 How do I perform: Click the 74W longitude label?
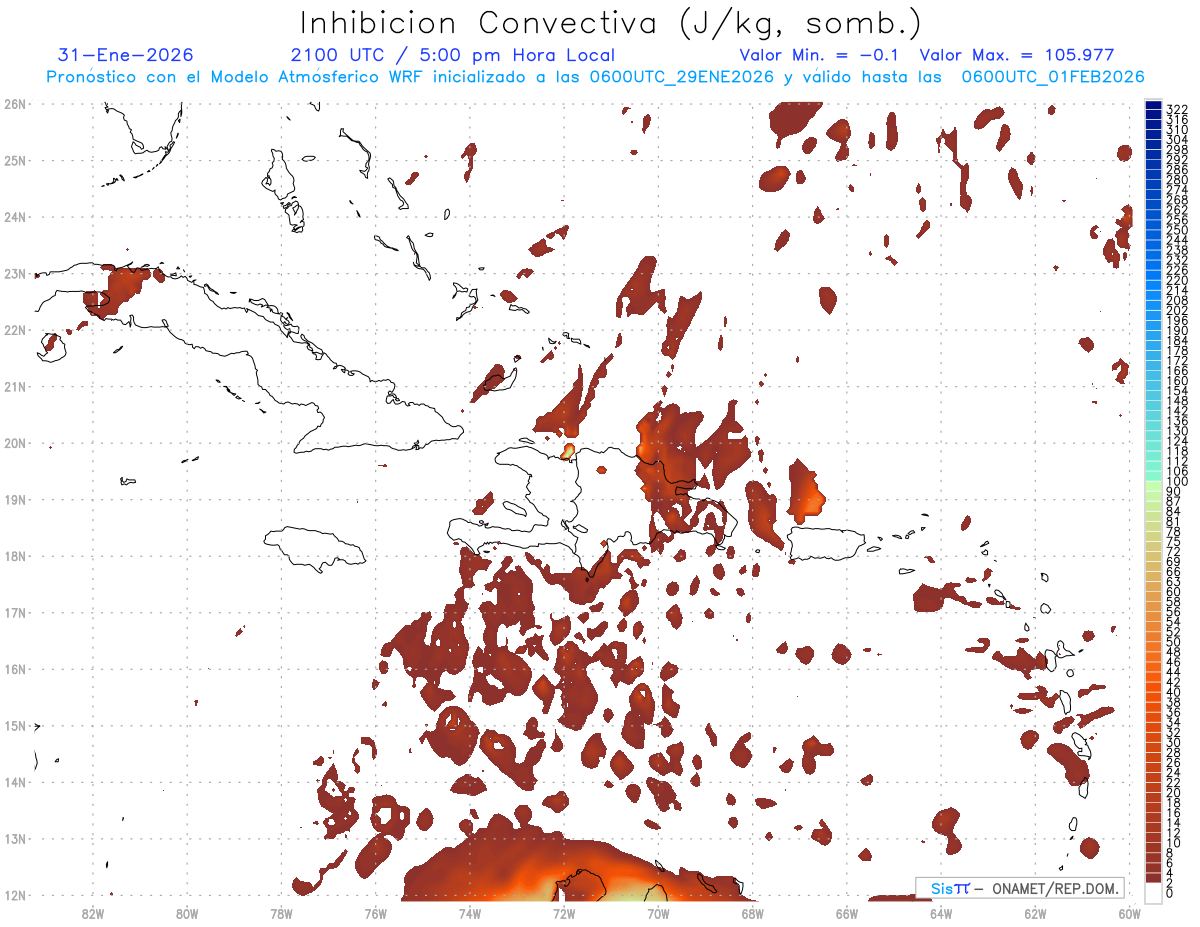(469, 913)
